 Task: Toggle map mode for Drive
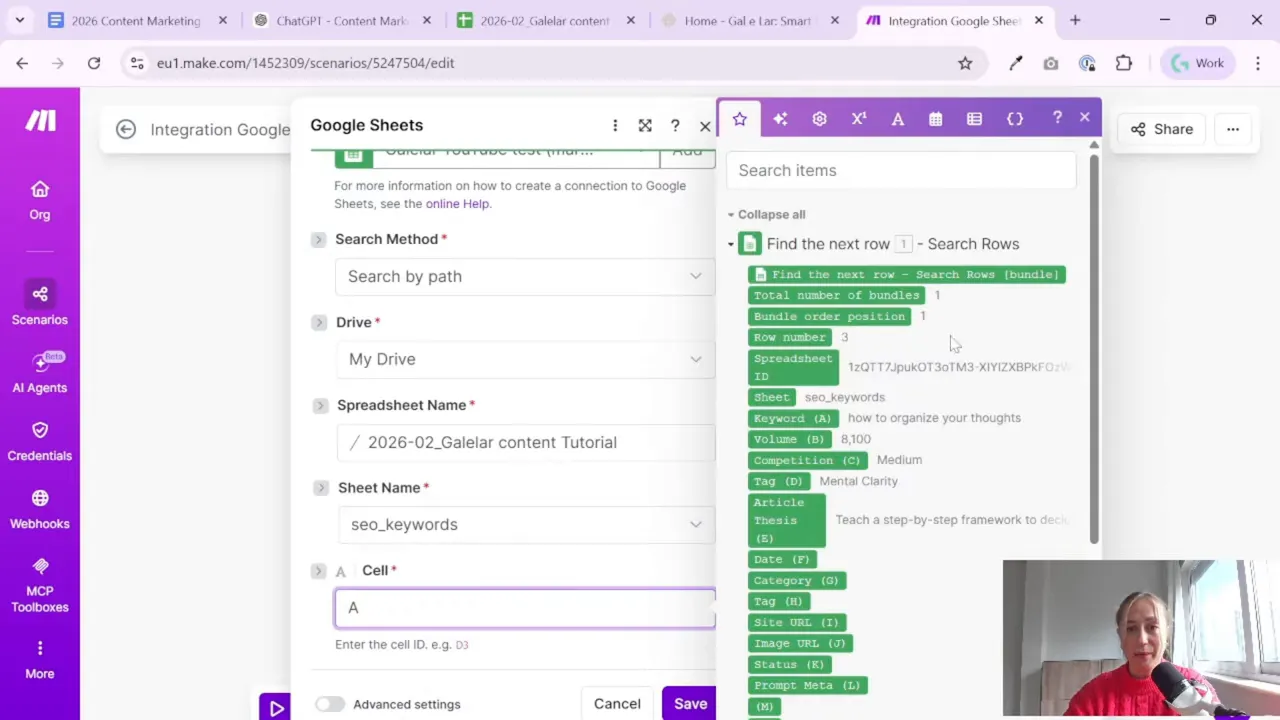[318, 322]
